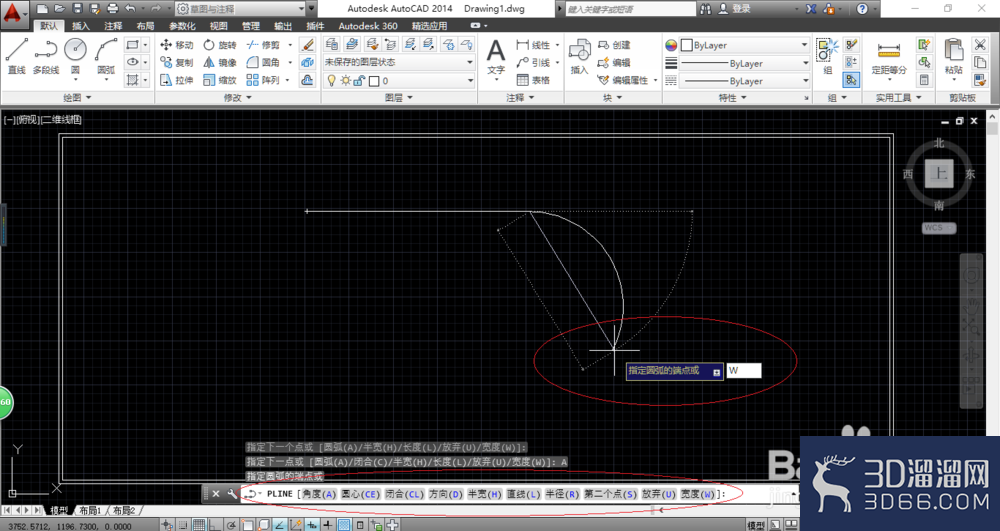Click the Erase icon in Modify panel
The image size is (1000, 531).
pyautogui.click(x=307, y=45)
